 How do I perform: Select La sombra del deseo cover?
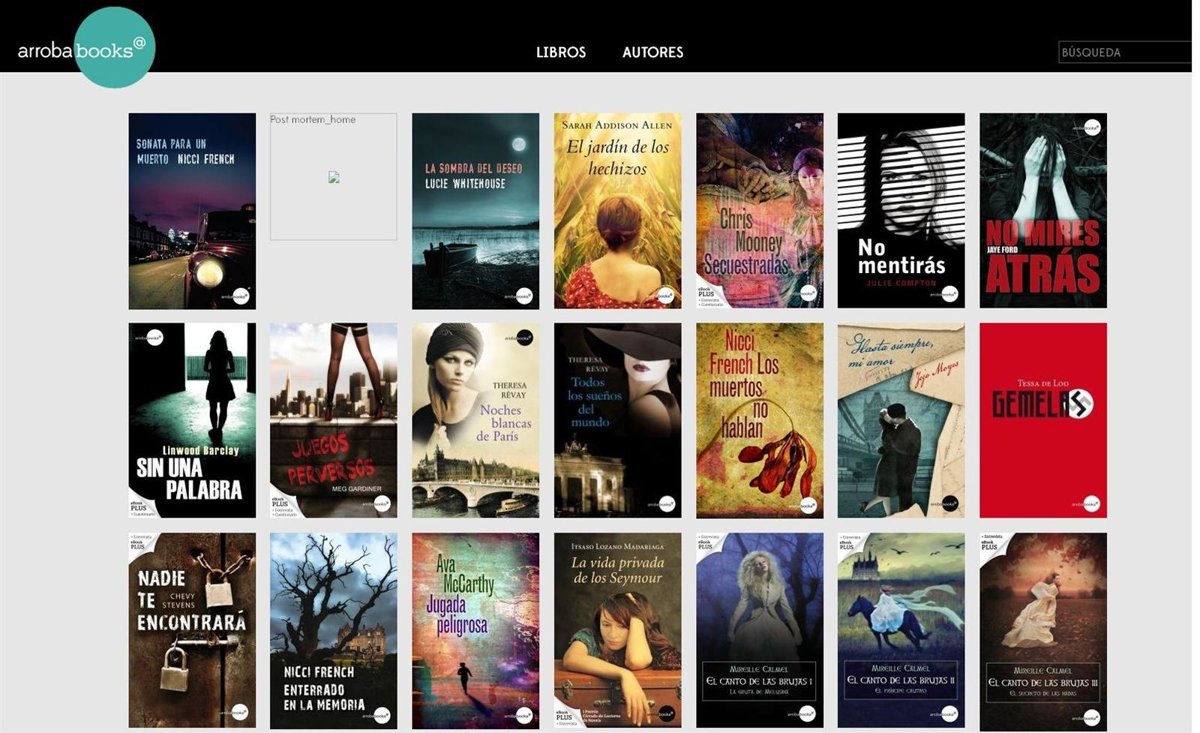[475, 211]
